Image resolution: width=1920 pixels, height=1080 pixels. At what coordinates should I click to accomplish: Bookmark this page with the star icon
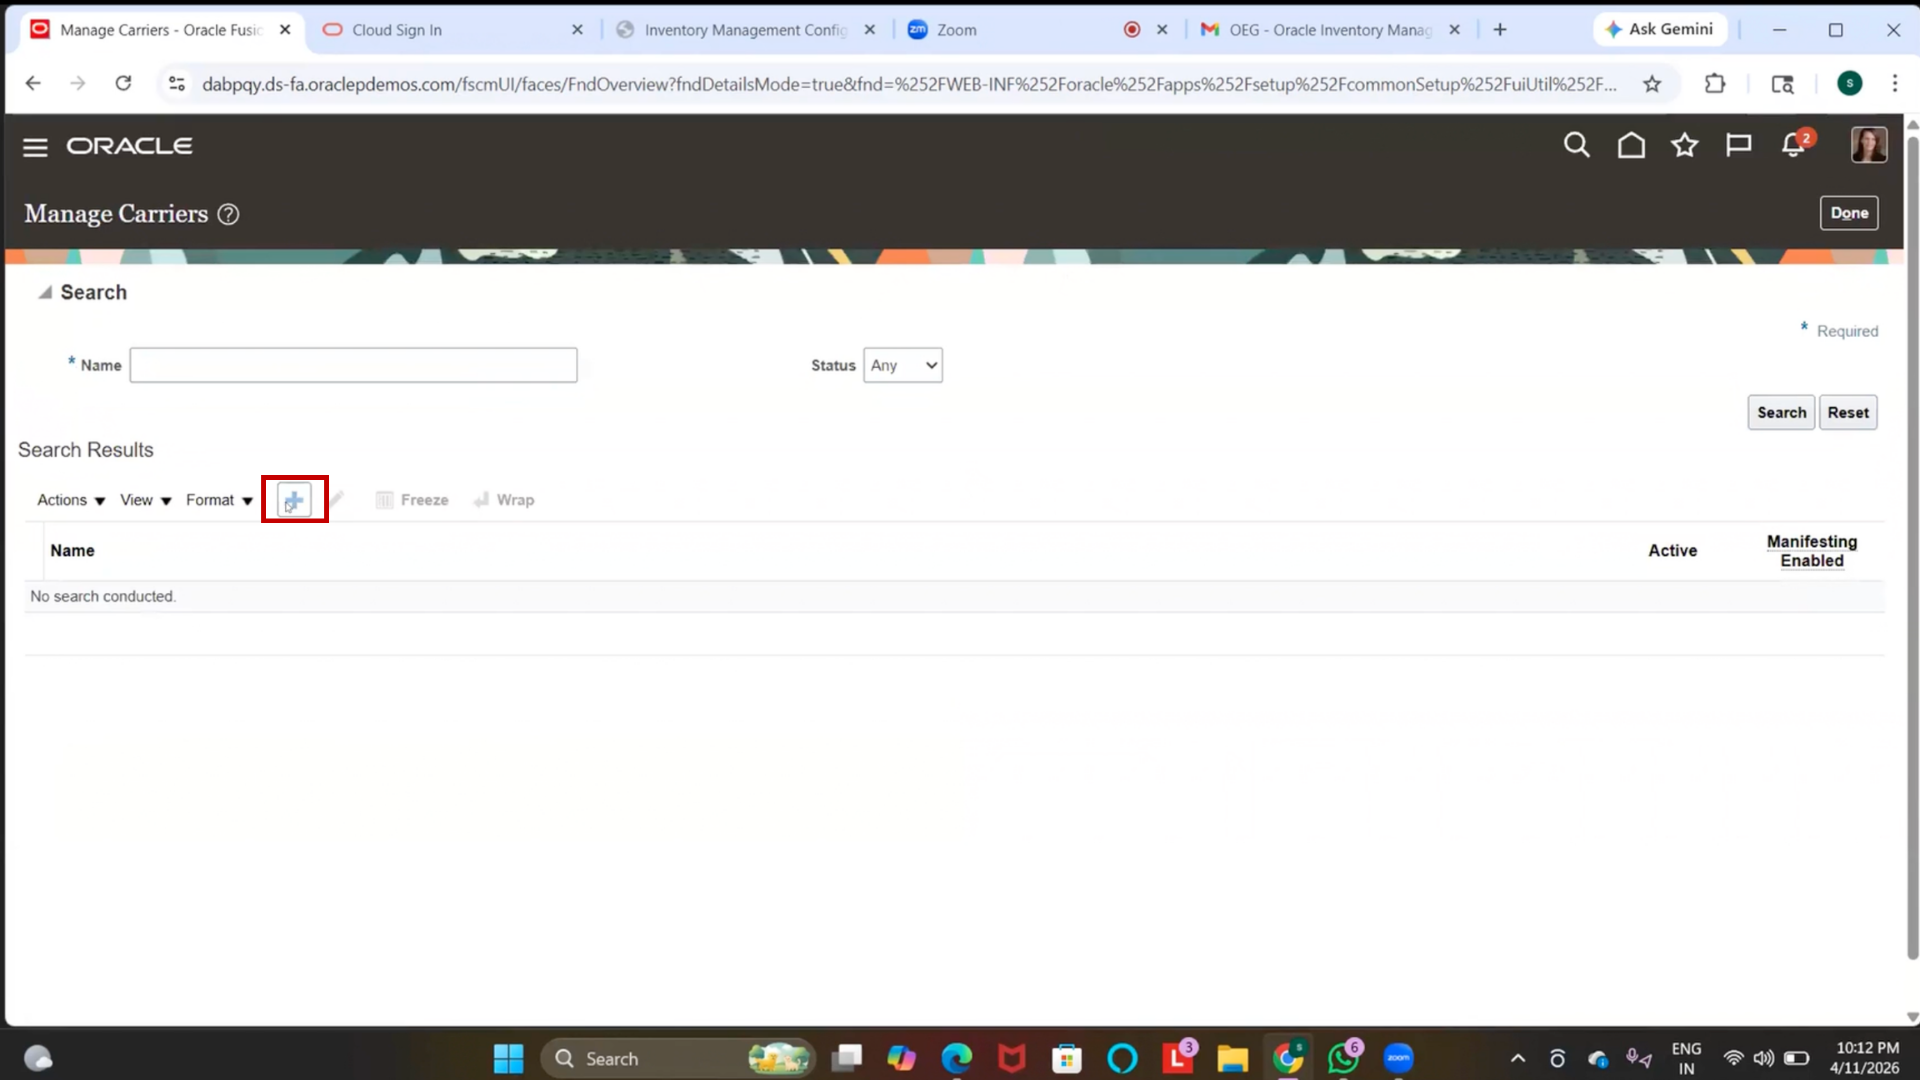(1652, 84)
